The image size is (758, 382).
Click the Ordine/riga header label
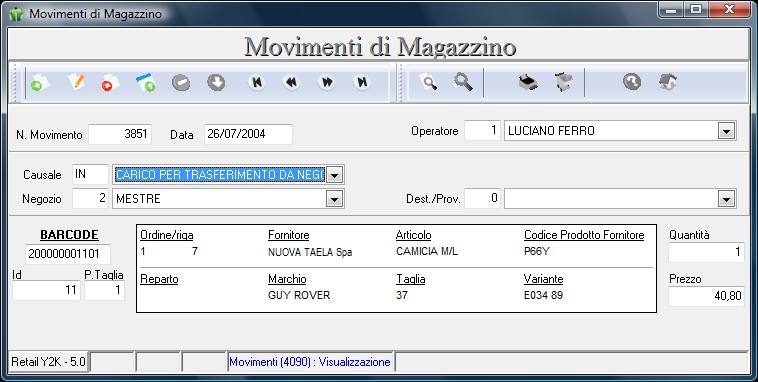point(167,235)
